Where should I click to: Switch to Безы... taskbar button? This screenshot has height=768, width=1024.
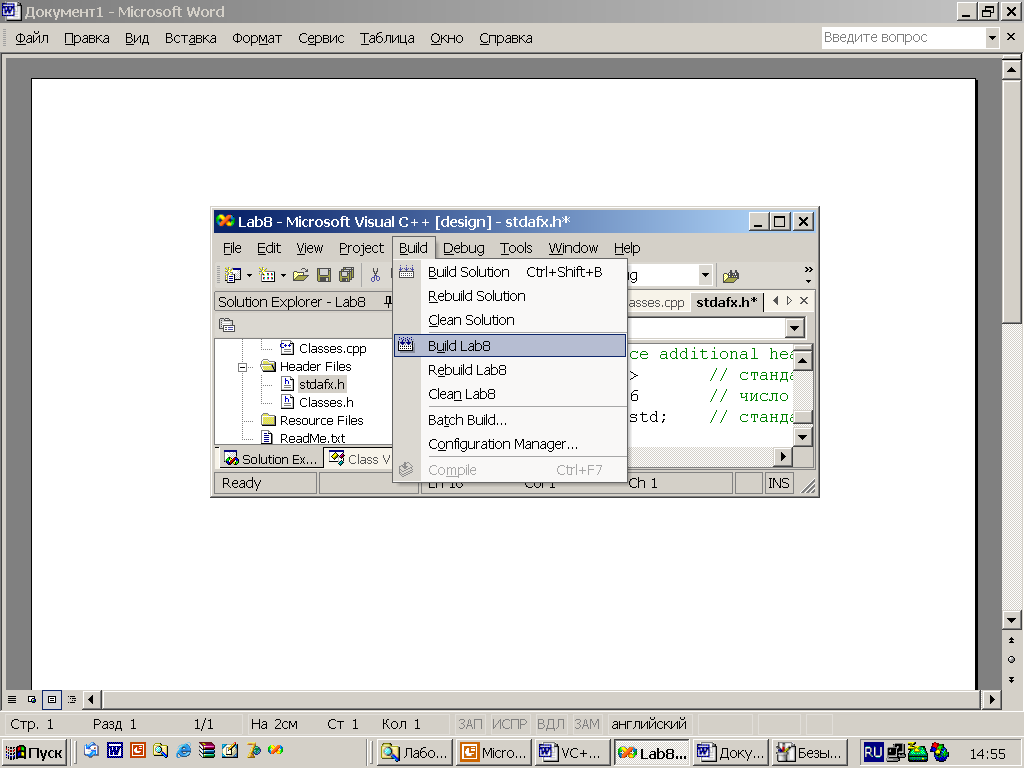pyautogui.click(x=810, y=753)
